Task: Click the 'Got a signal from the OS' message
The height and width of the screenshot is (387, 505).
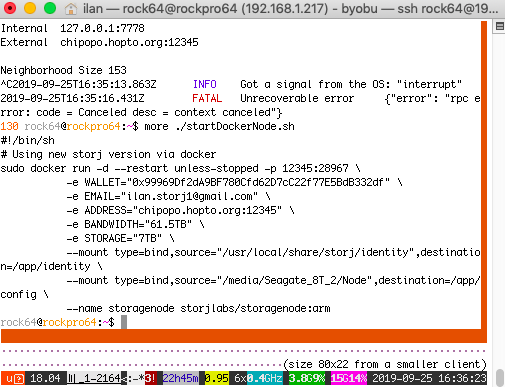Action: point(351,84)
